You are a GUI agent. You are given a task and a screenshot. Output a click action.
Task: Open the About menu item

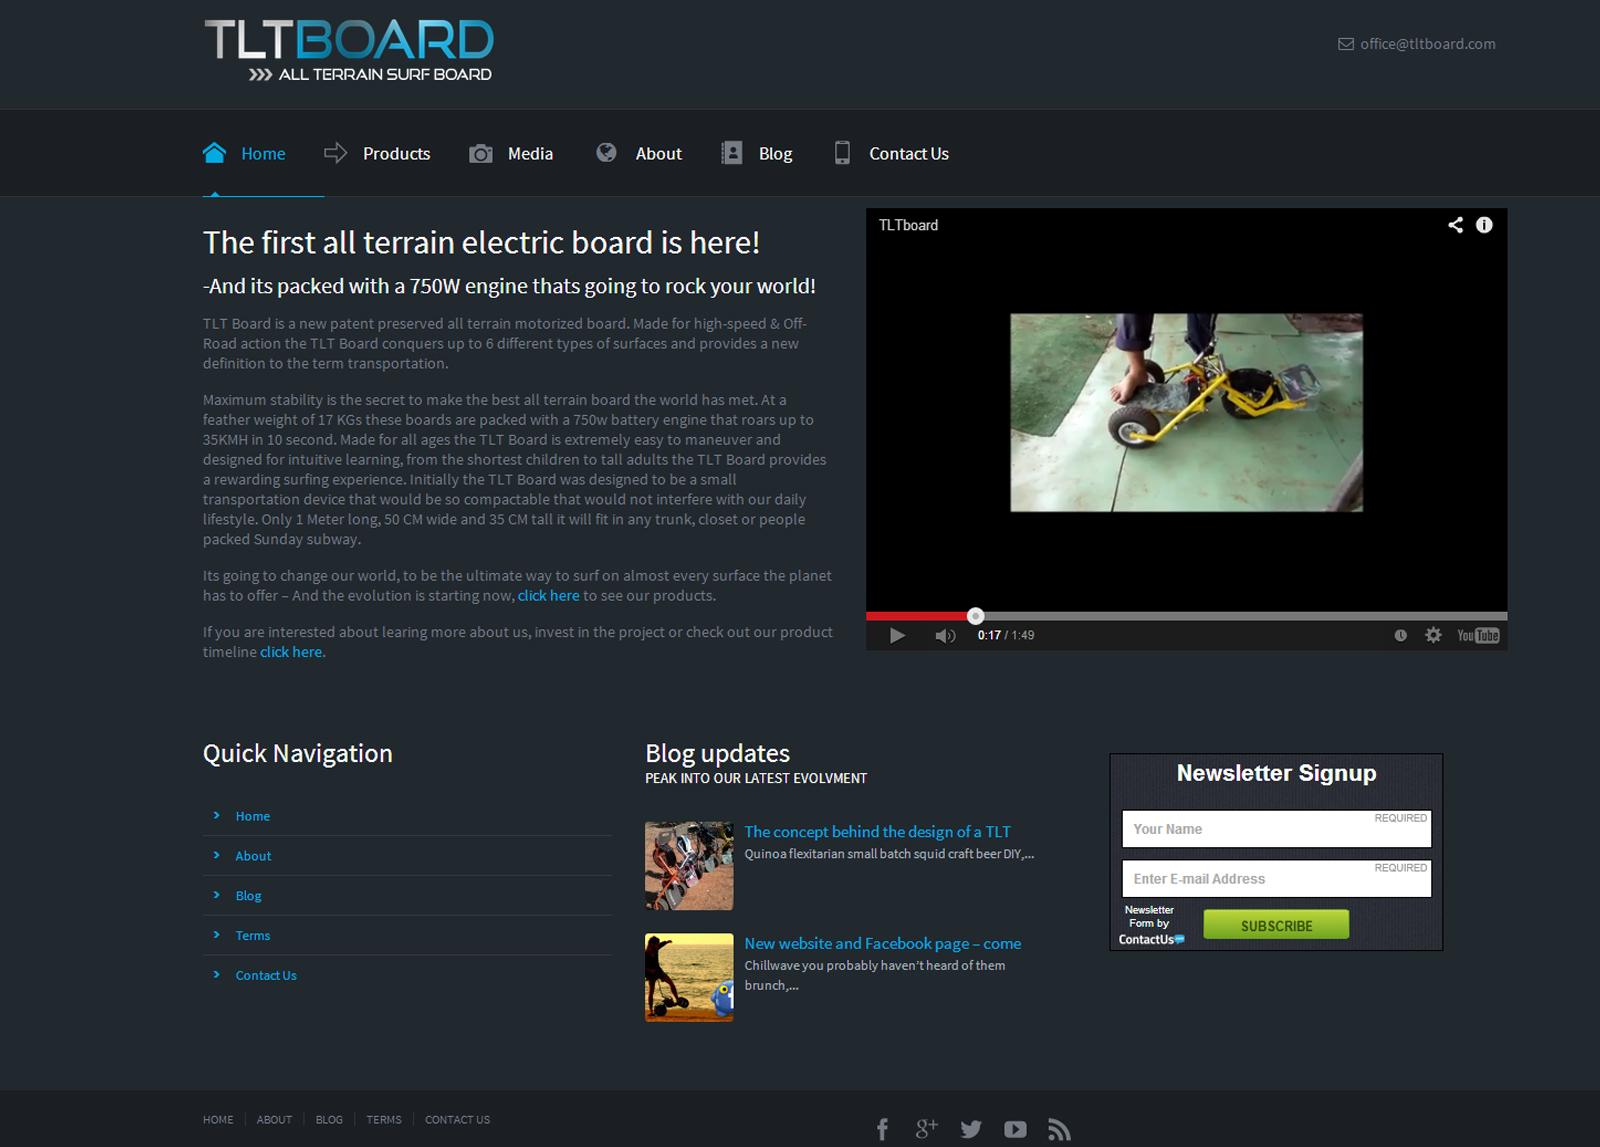[x=658, y=154]
